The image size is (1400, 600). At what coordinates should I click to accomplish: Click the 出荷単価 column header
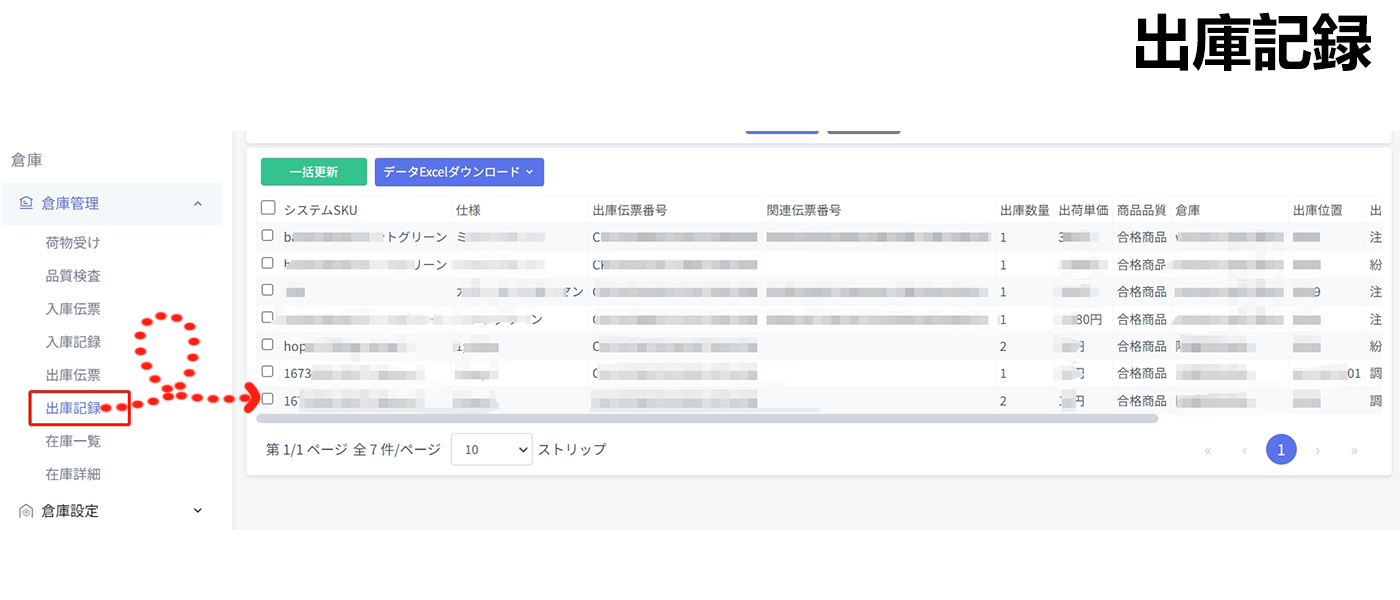click(x=1083, y=210)
